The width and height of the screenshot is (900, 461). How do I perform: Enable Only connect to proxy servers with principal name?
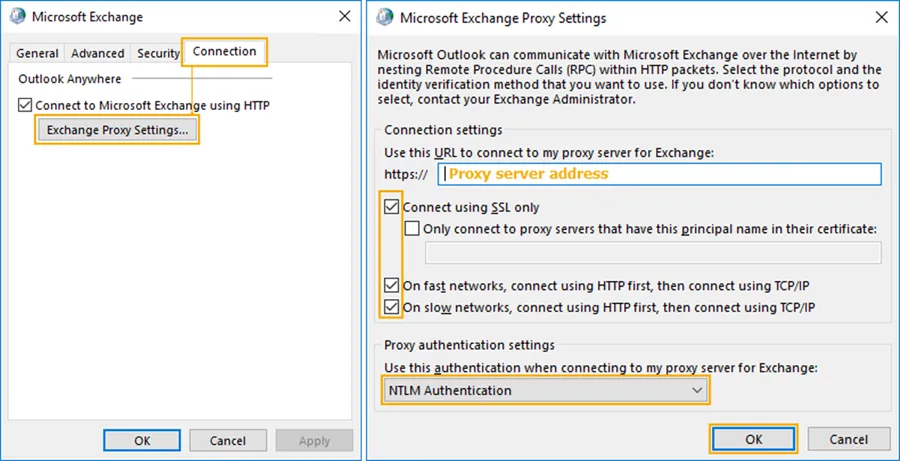click(412, 229)
